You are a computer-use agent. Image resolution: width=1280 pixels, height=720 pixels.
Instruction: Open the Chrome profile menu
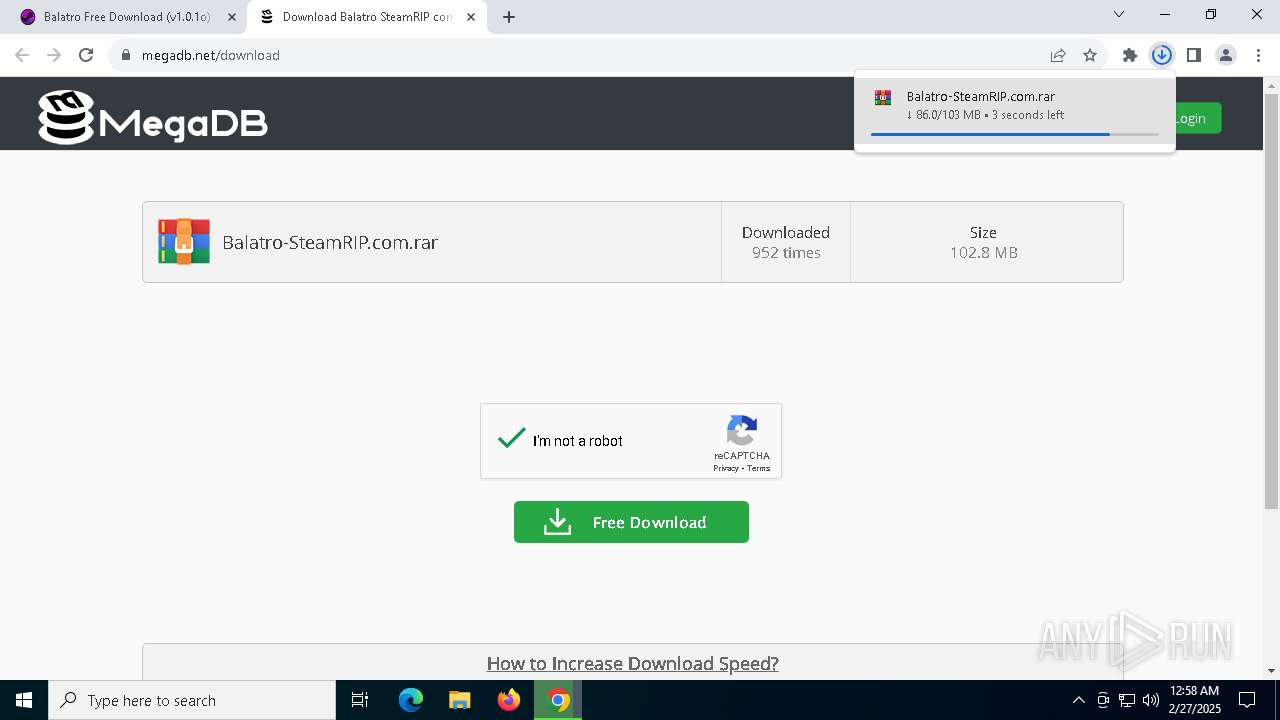click(1226, 55)
